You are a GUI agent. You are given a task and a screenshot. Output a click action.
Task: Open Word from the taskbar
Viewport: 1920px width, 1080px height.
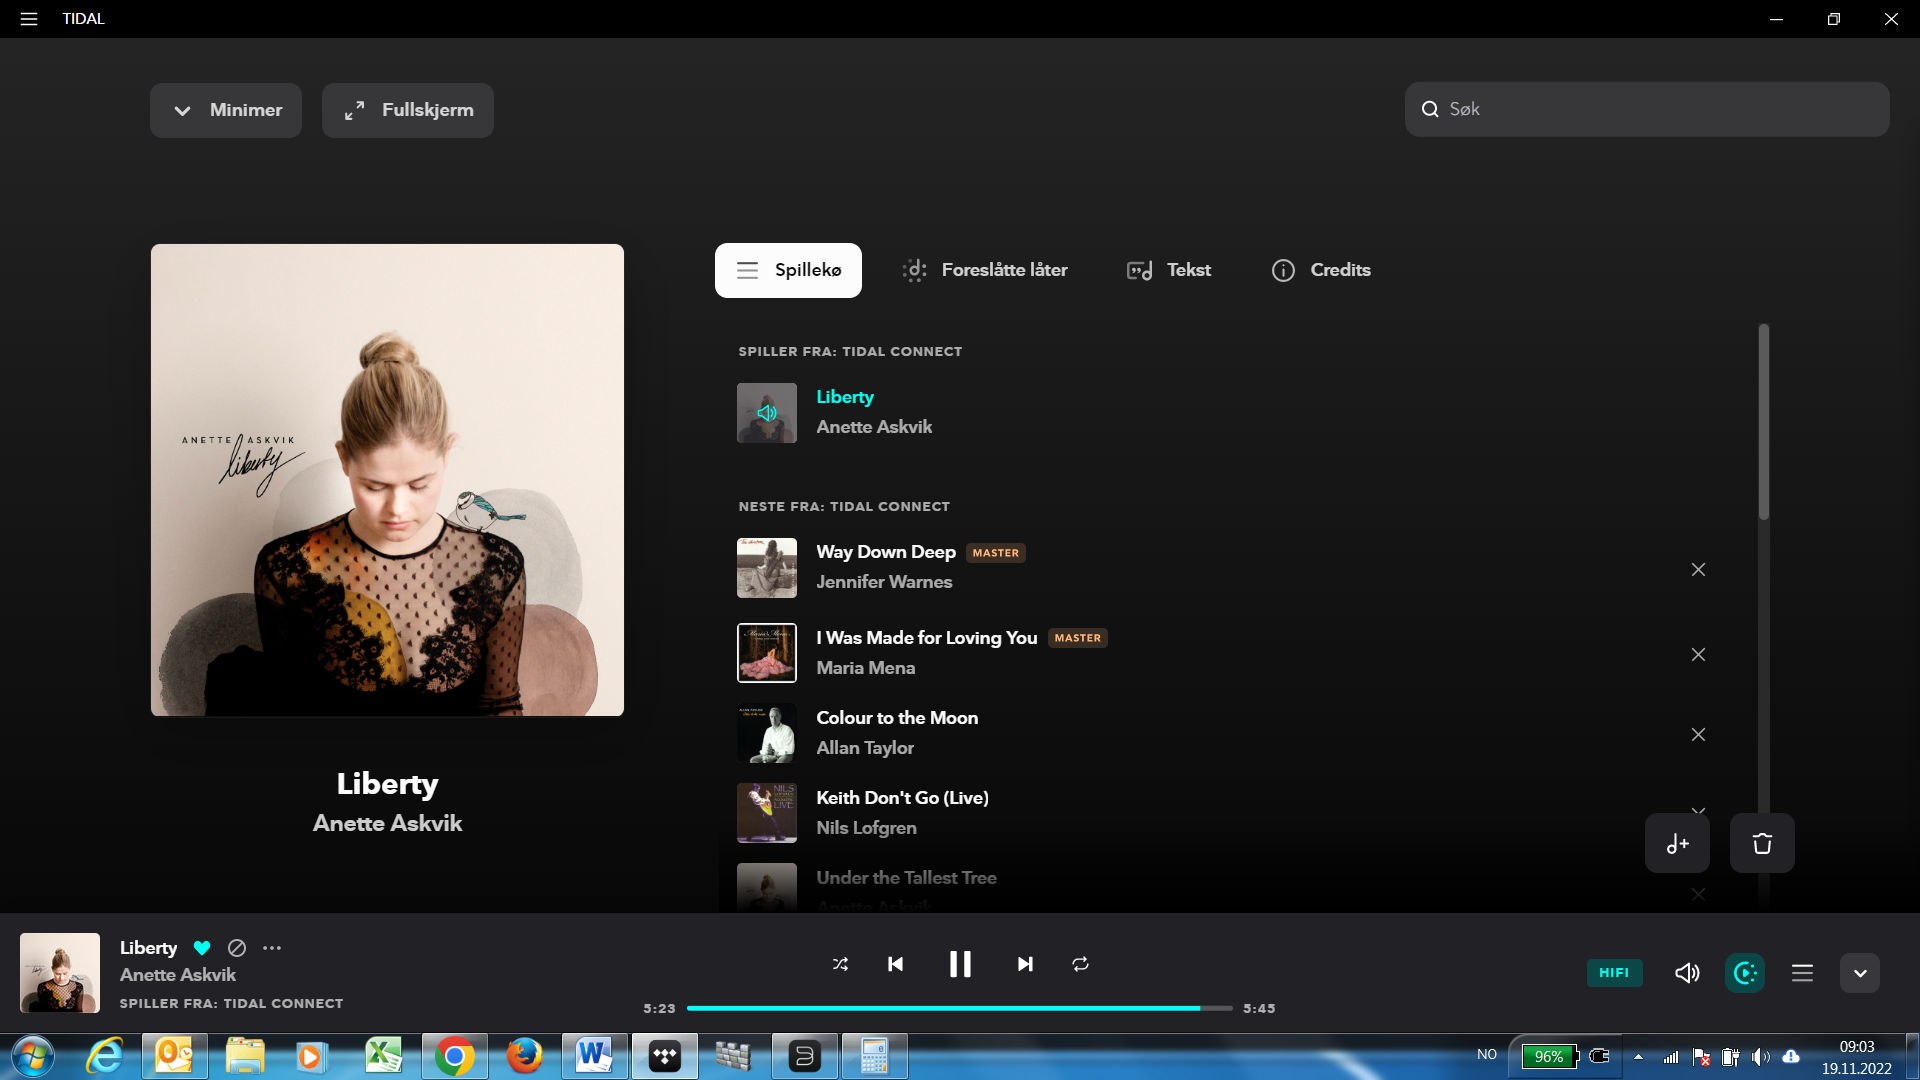[x=594, y=1056]
